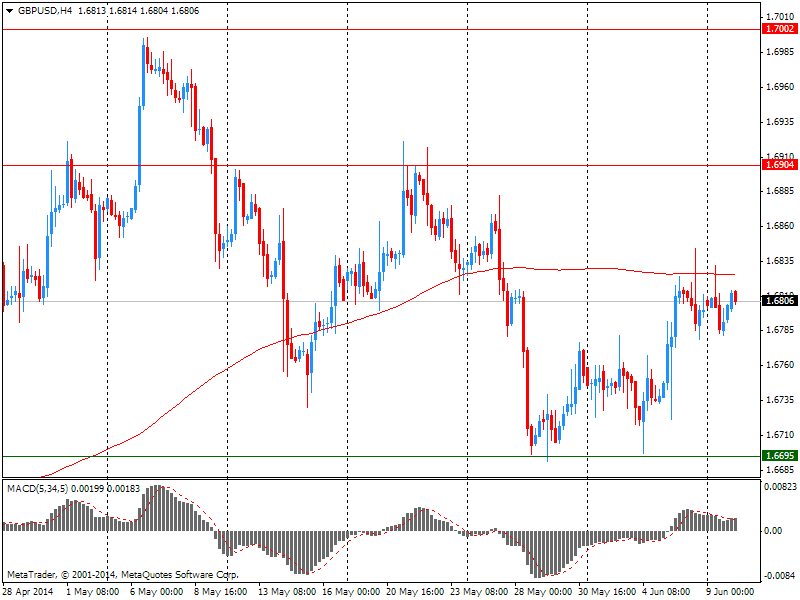Click the 1.6735 price scale value
800x600 pixels.
[x=780, y=399]
